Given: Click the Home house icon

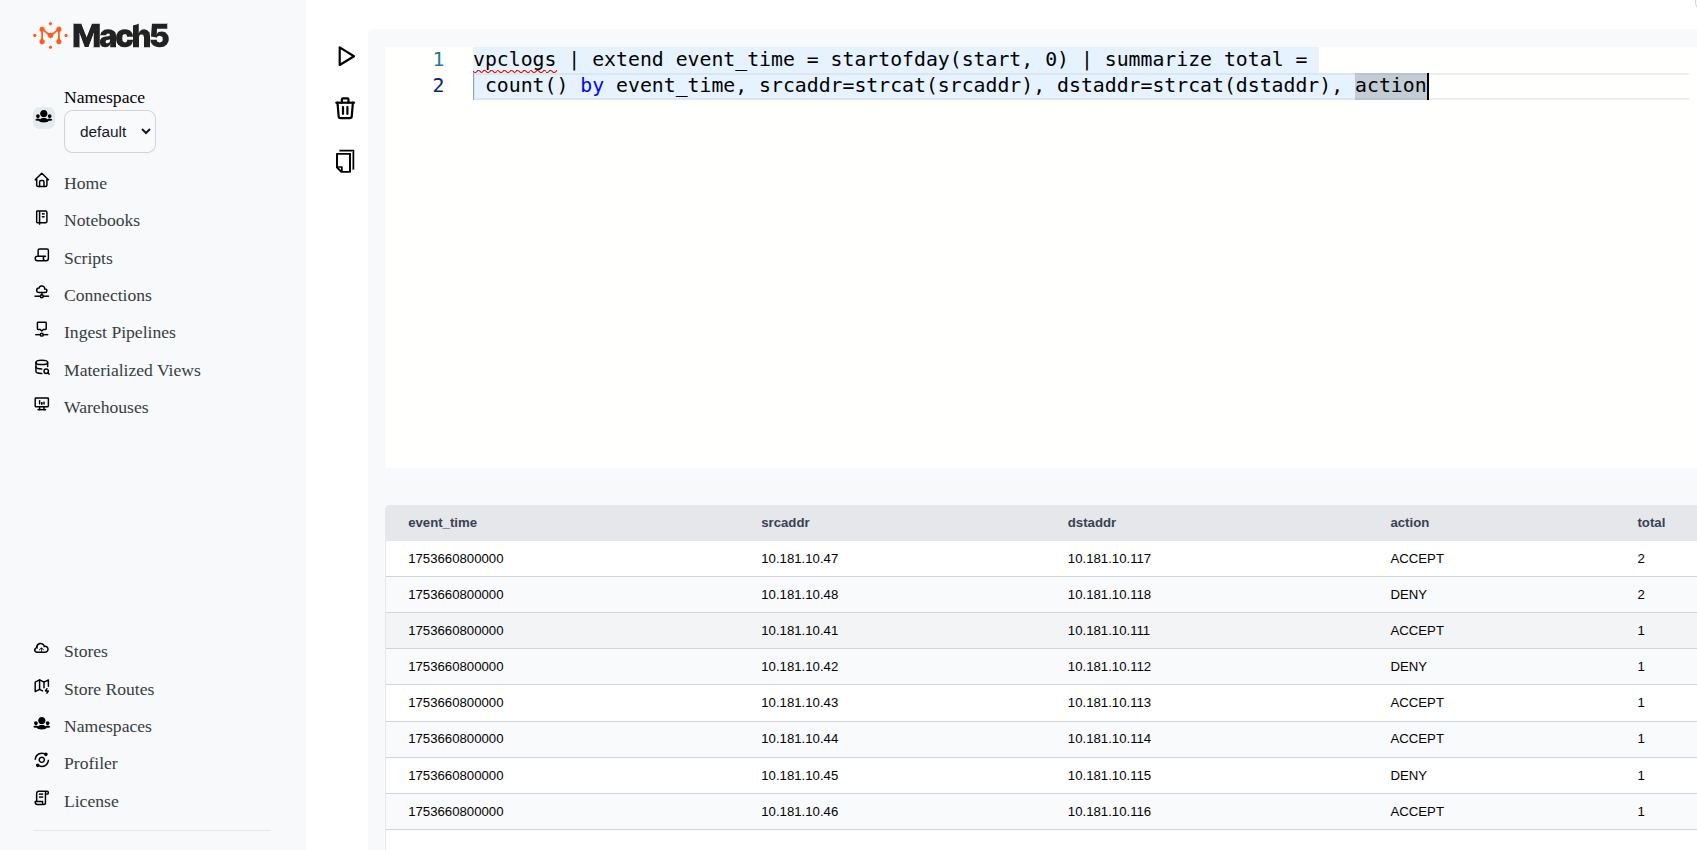Looking at the screenshot, I should point(42,181).
